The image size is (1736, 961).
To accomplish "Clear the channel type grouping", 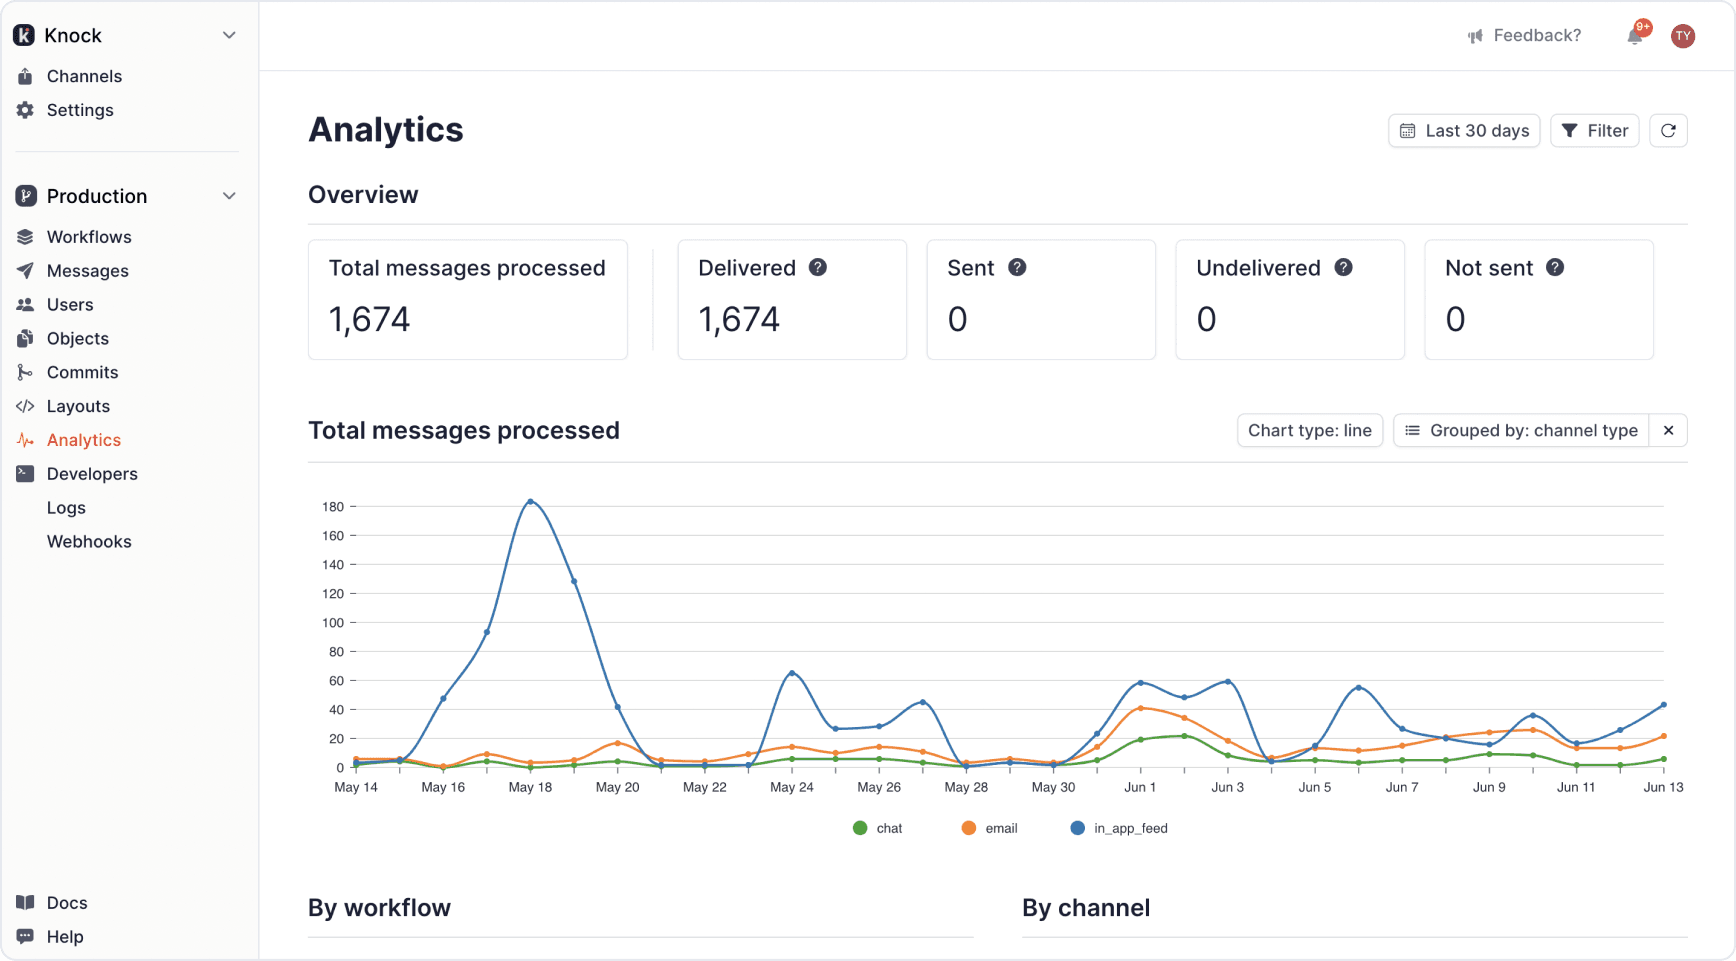I will click(1668, 431).
